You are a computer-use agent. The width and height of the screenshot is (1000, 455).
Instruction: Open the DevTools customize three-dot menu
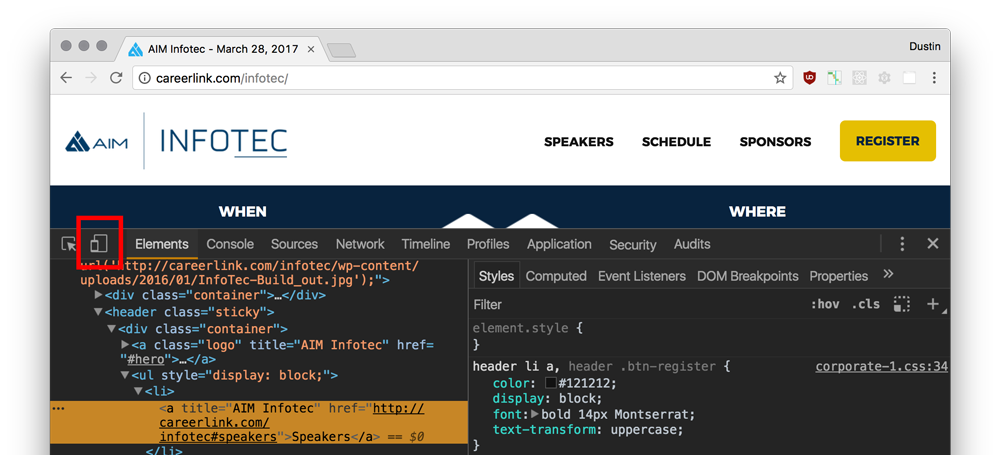(902, 244)
